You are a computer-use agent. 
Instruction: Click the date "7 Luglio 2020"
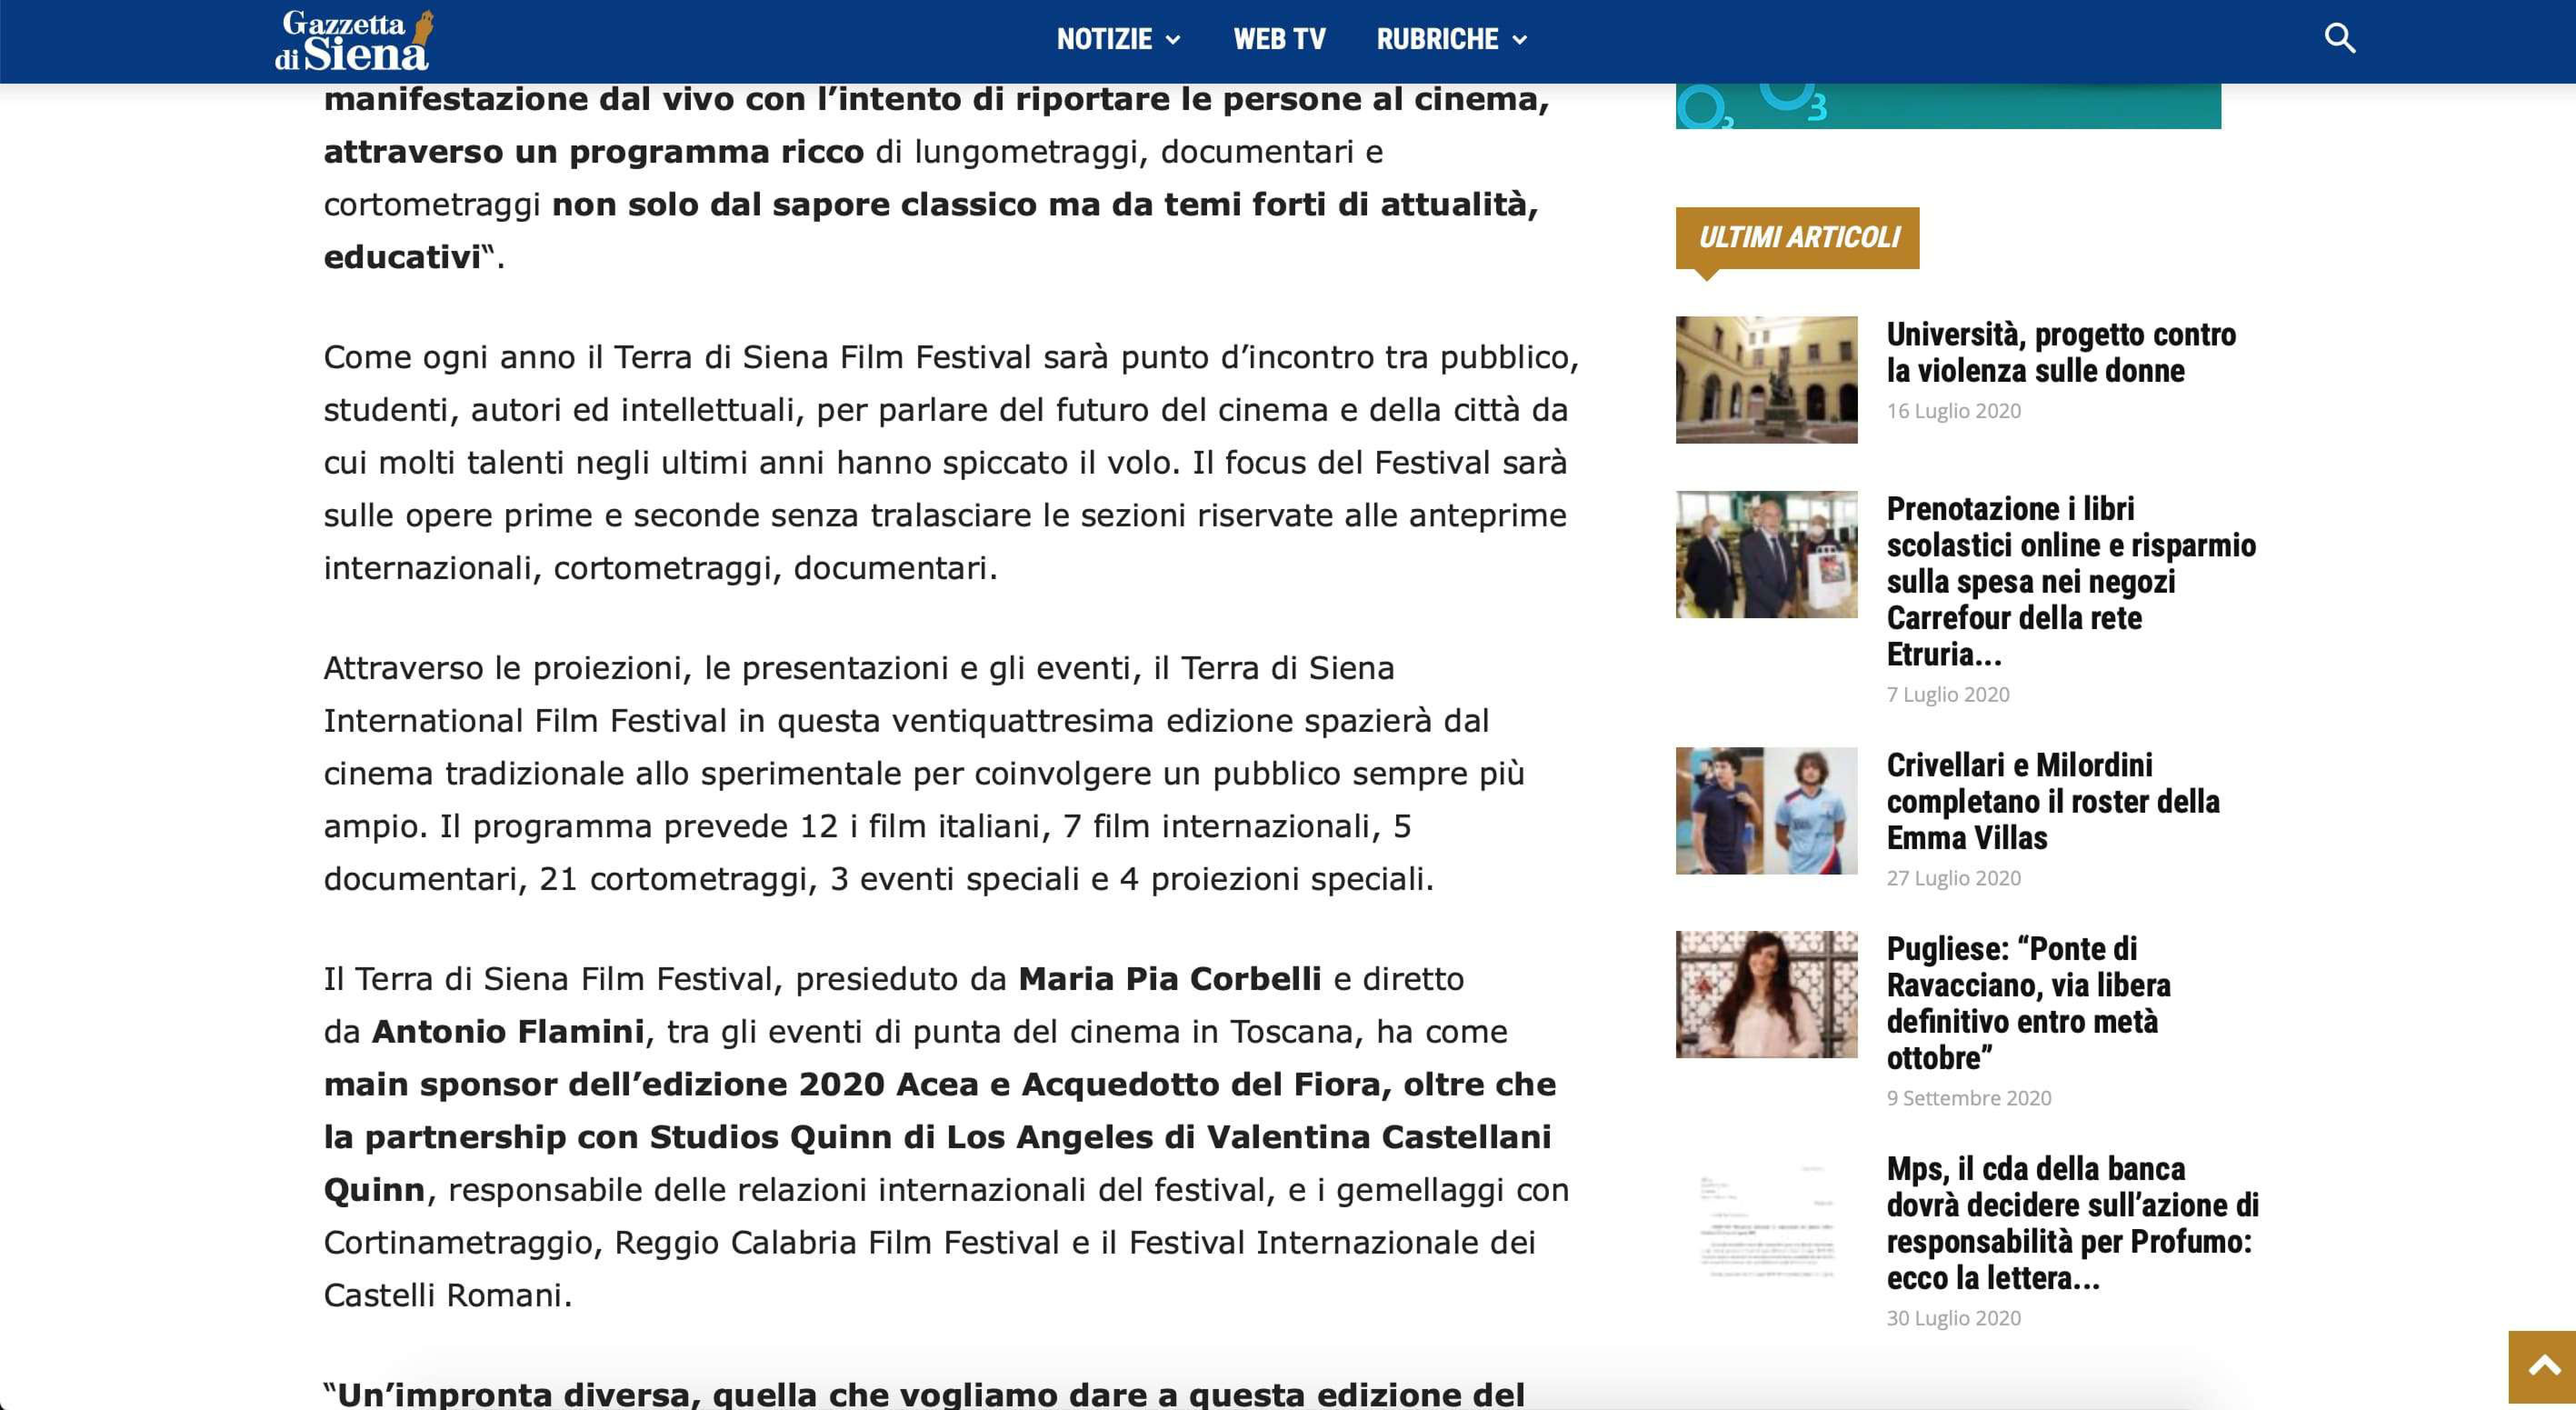(x=1947, y=695)
